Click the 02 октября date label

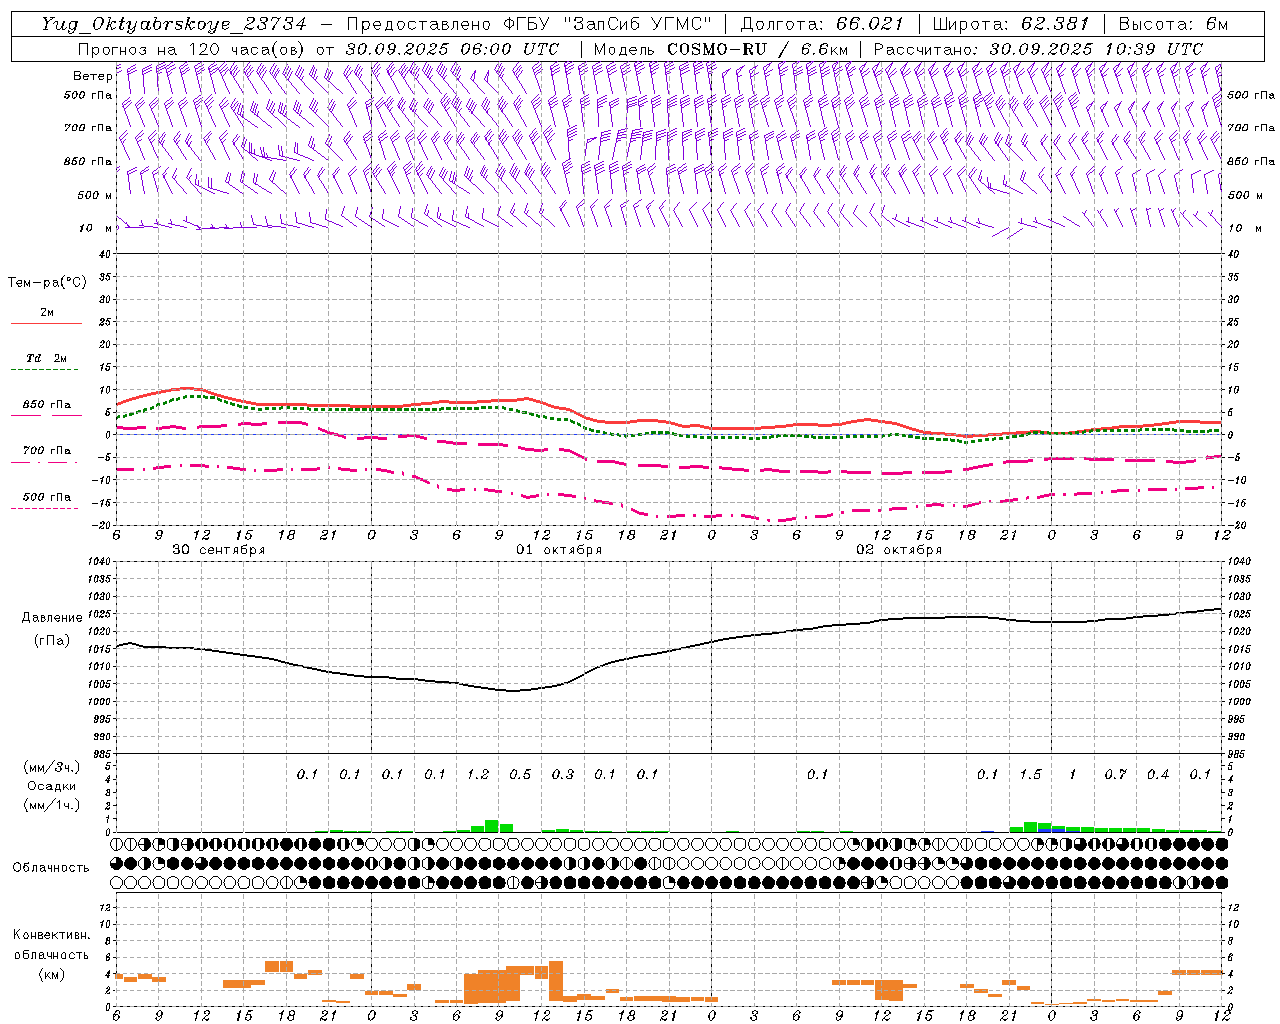(x=899, y=550)
